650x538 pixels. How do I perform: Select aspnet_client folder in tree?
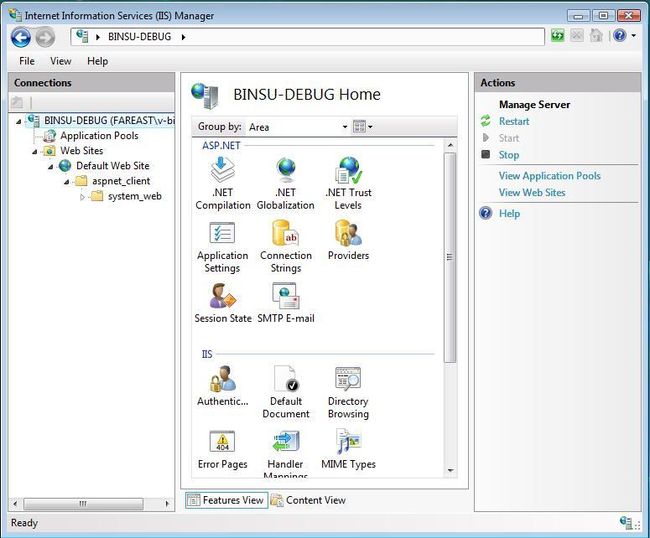click(x=121, y=181)
